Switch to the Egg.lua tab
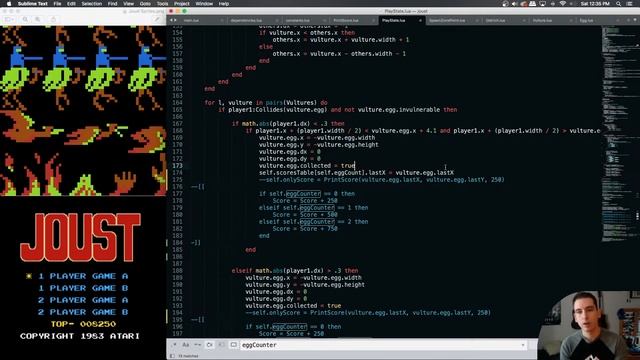The image size is (640, 360). [x=586, y=20]
